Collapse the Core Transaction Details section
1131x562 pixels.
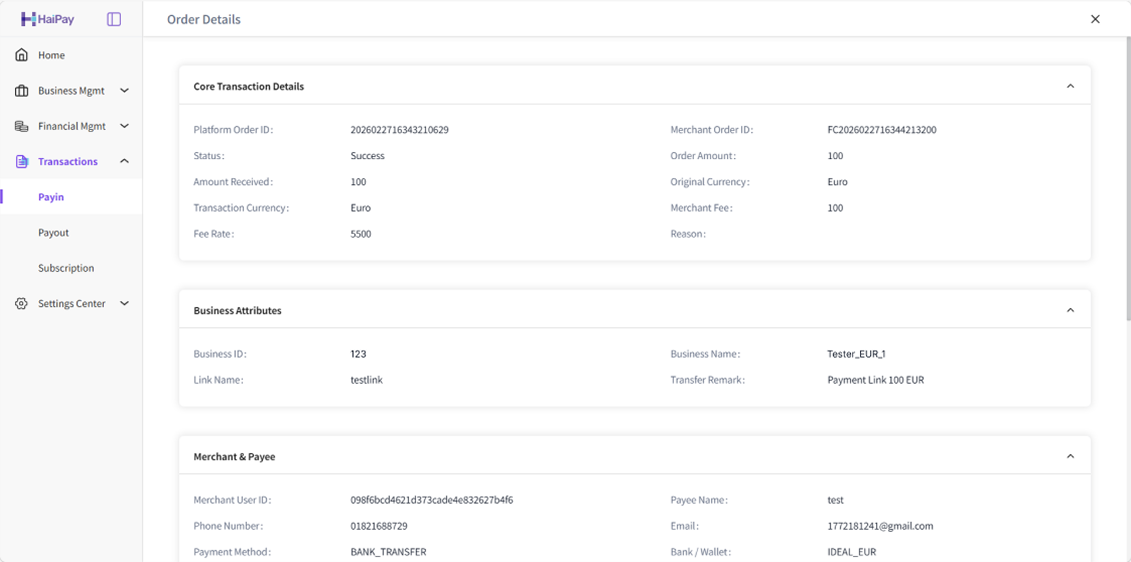pos(1070,86)
